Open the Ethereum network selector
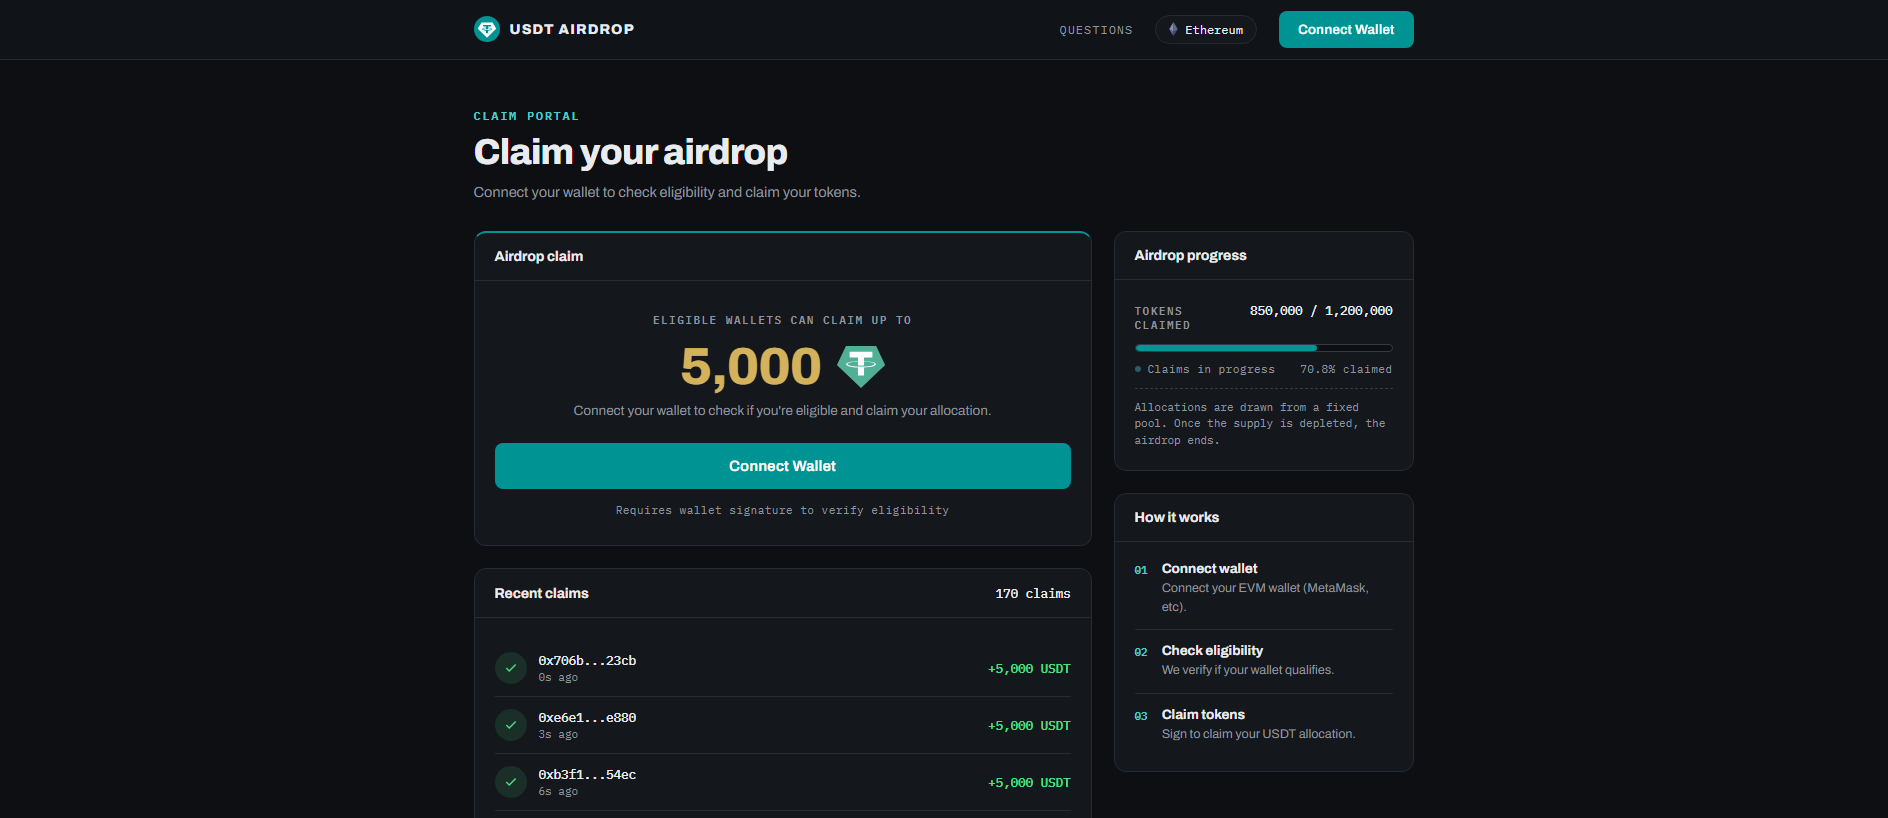This screenshot has height=818, width=1888. pyautogui.click(x=1206, y=29)
